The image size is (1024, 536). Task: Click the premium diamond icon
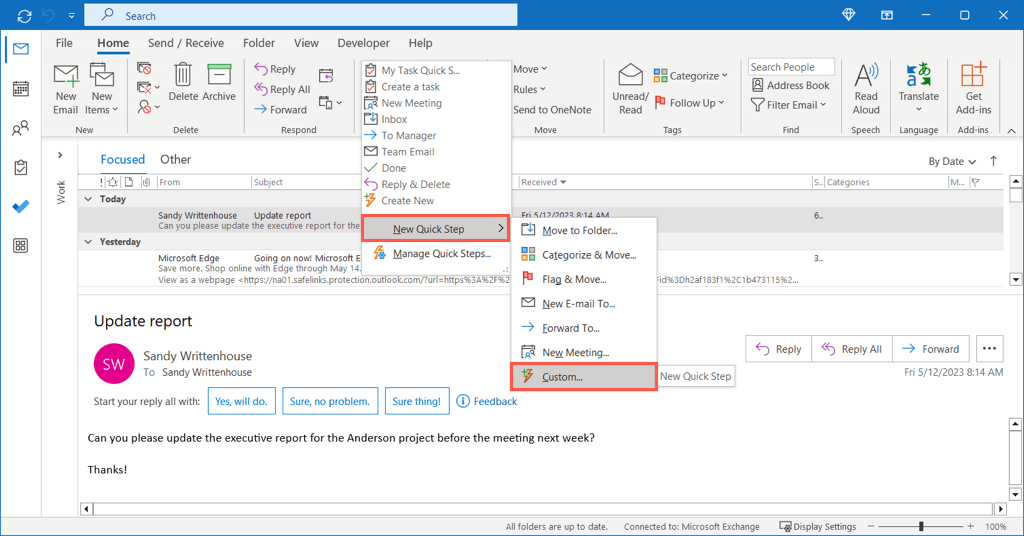point(848,15)
